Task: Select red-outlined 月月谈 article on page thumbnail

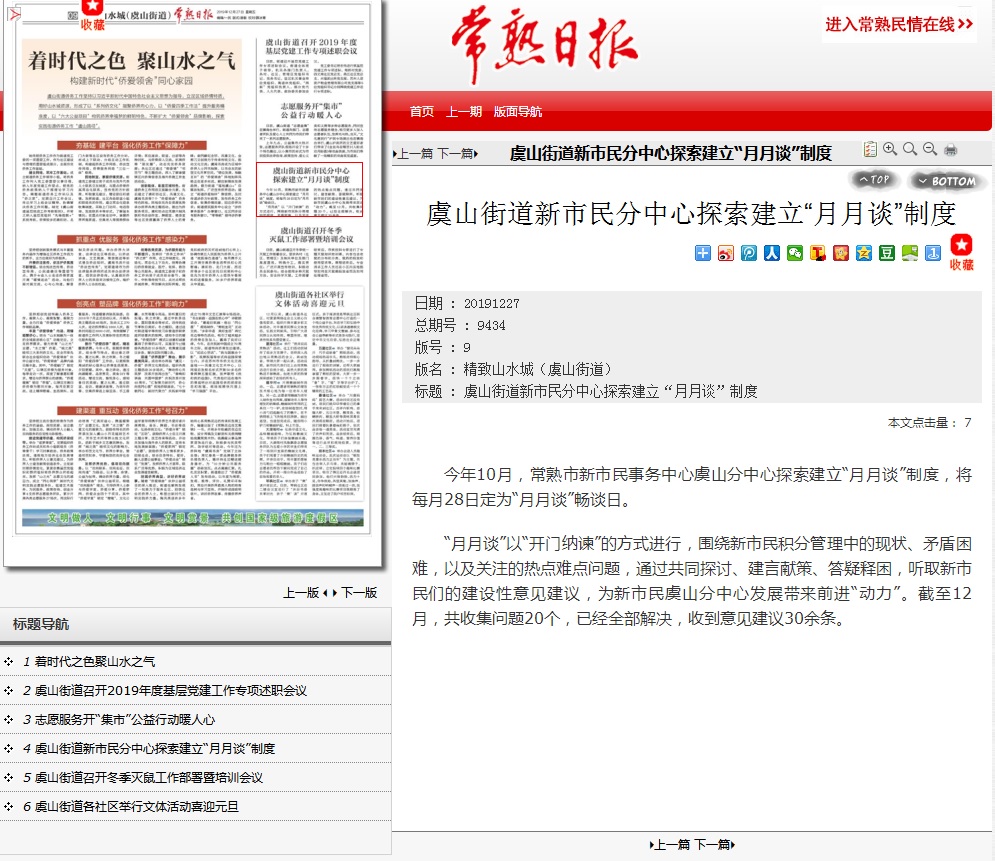Action: point(310,189)
